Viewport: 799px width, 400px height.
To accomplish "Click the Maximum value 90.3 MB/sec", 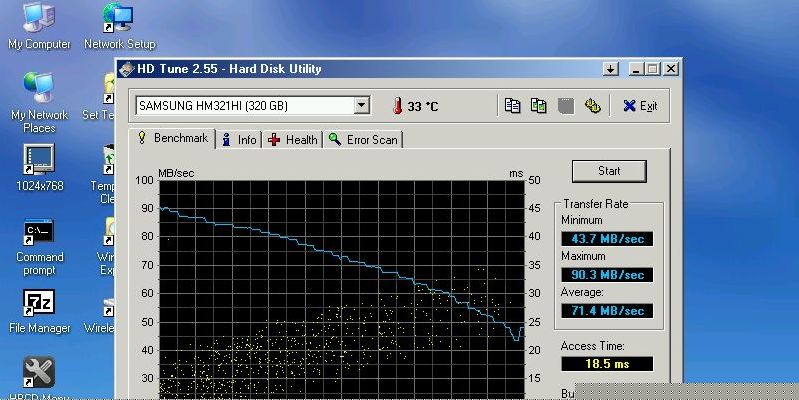I will (x=607, y=275).
